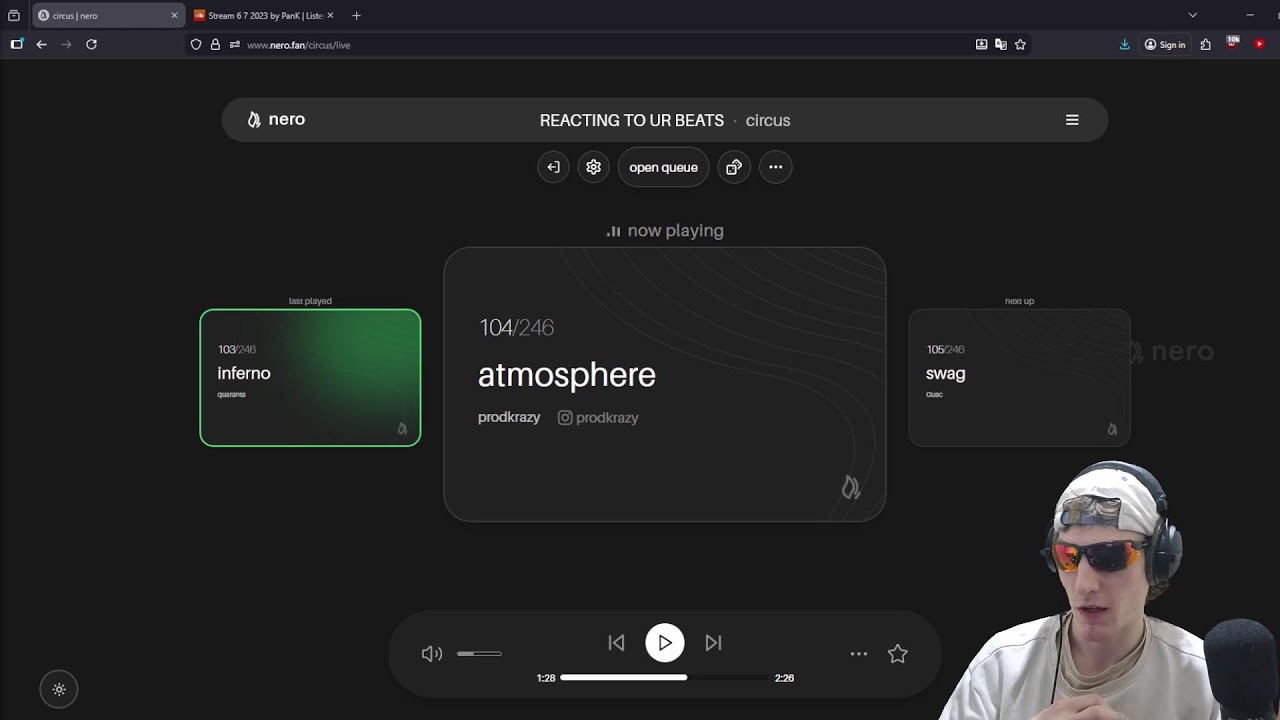Skip to next track
Screen dimensions: 1280x720
[713, 643]
